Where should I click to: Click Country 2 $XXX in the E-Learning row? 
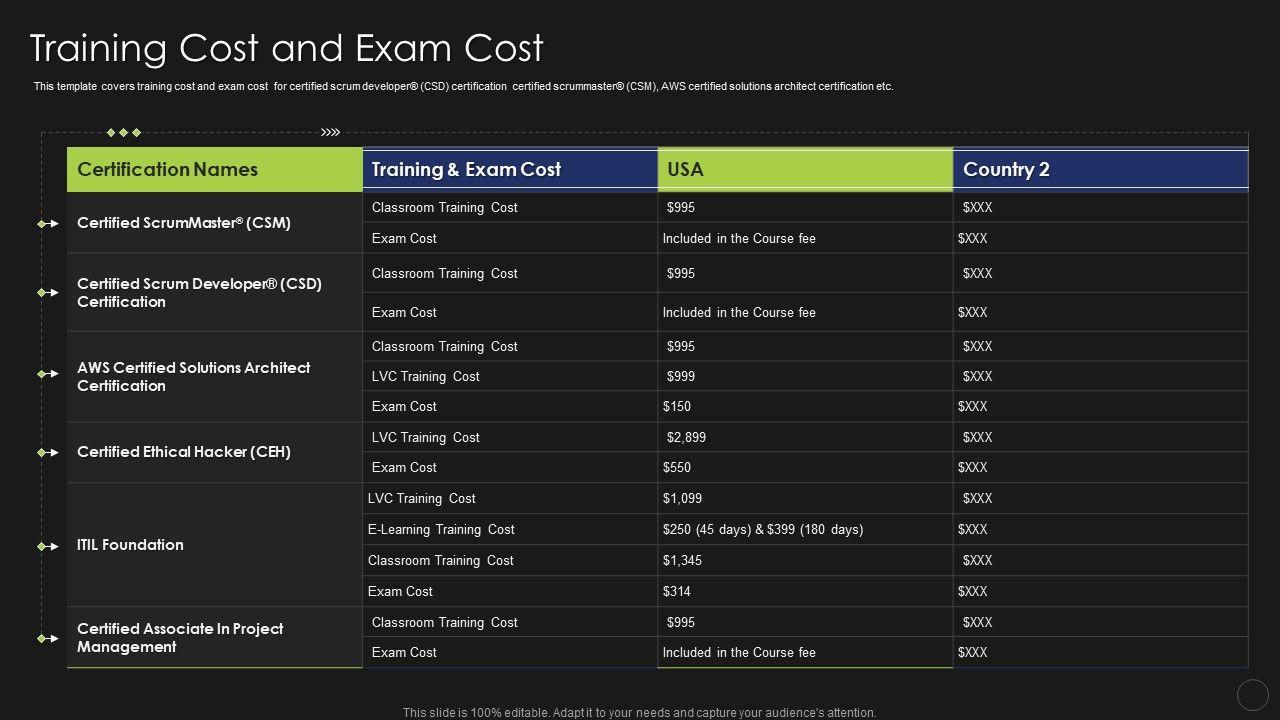tap(972, 529)
